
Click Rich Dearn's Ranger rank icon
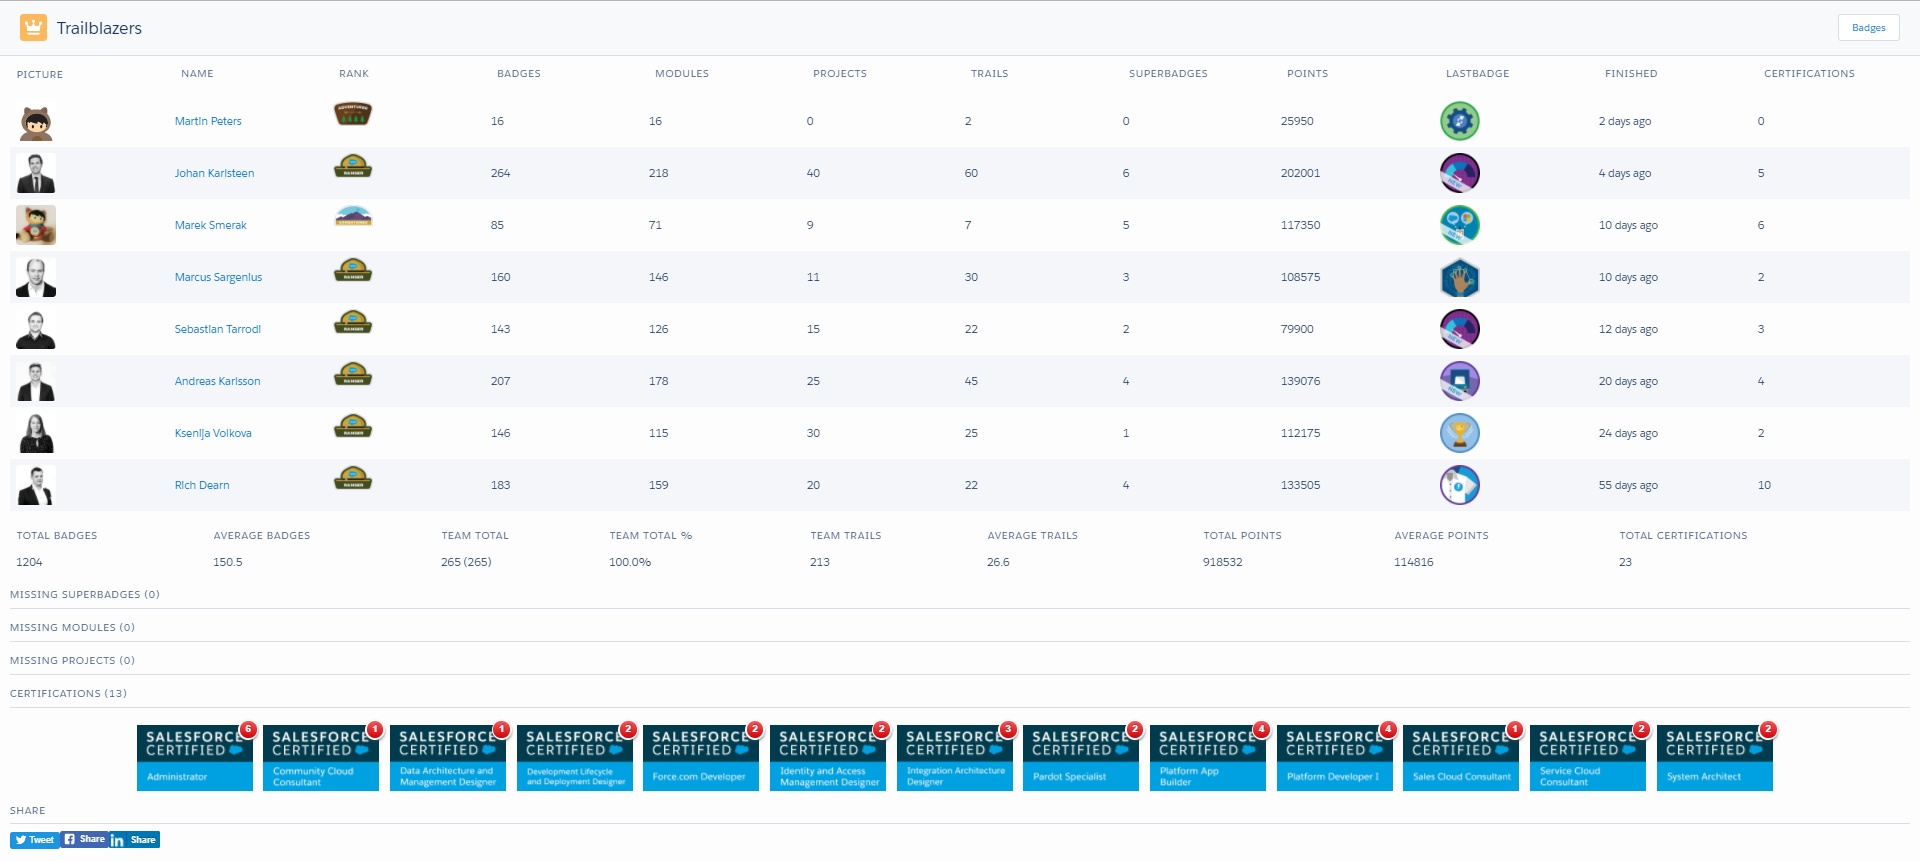coord(353,478)
